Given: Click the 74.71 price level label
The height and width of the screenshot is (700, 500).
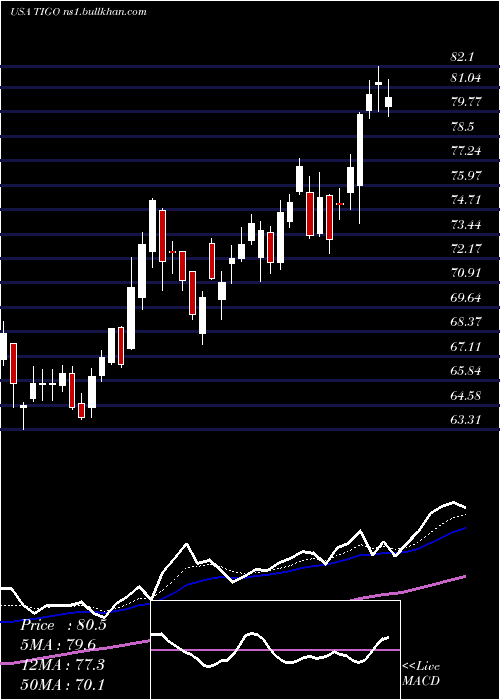Looking at the screenshot, I should pos(466,200).
